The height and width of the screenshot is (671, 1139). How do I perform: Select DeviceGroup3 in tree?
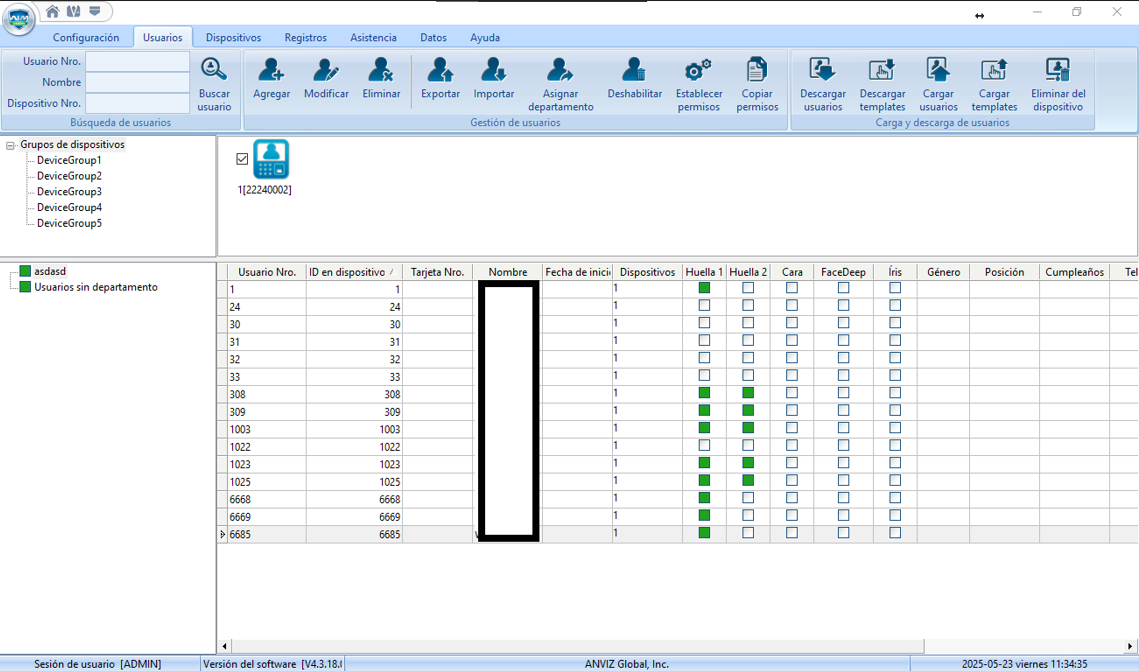tap(69, 192)
